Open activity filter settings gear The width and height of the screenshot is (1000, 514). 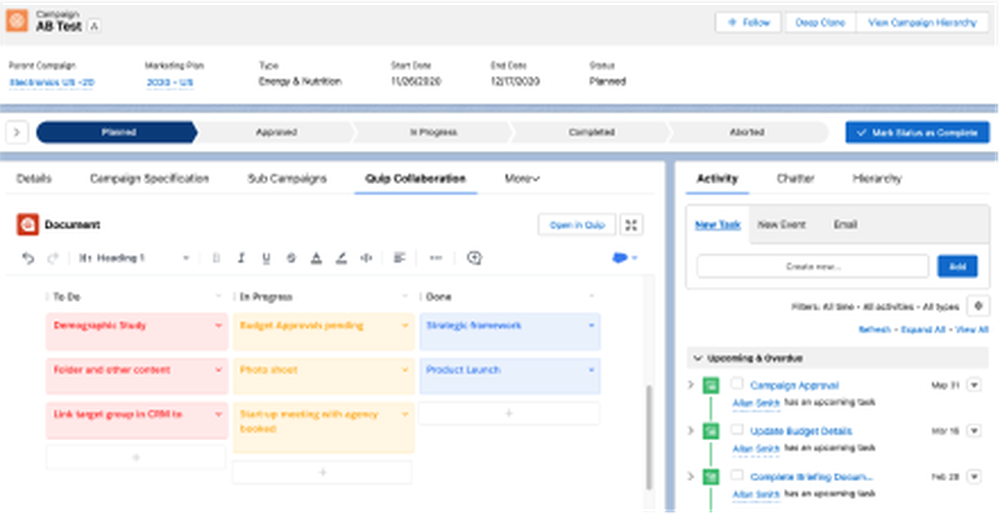tap(978, 306)
